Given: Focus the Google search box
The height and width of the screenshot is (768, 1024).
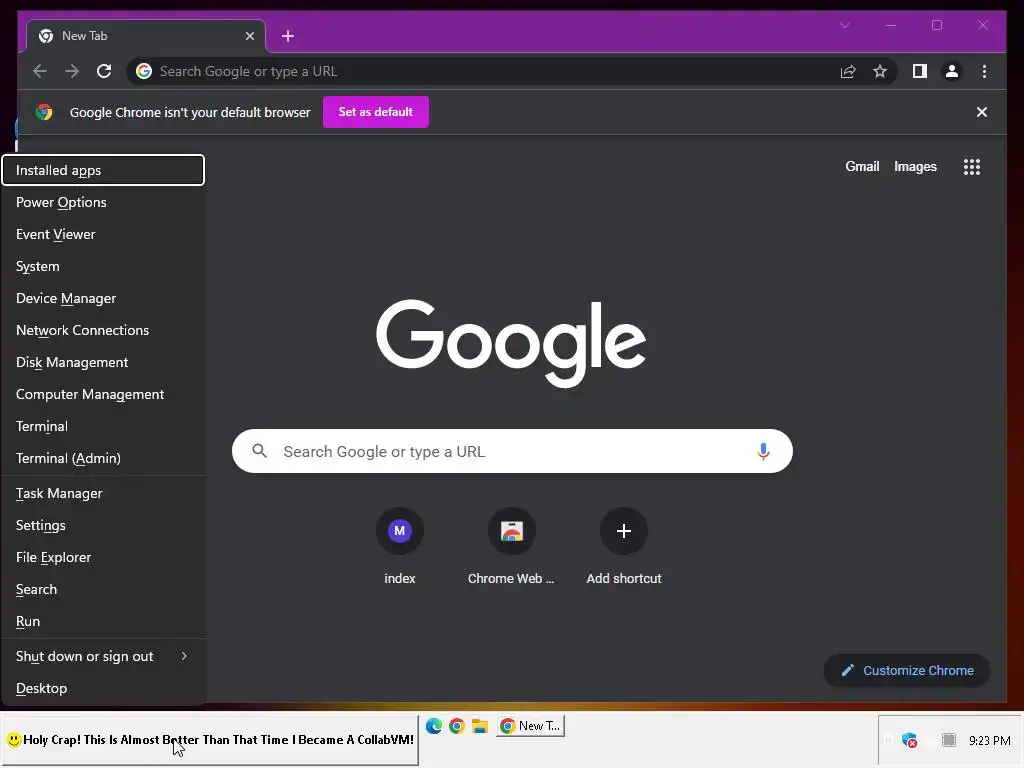Looking at the screenshot, I should [512, 451].
